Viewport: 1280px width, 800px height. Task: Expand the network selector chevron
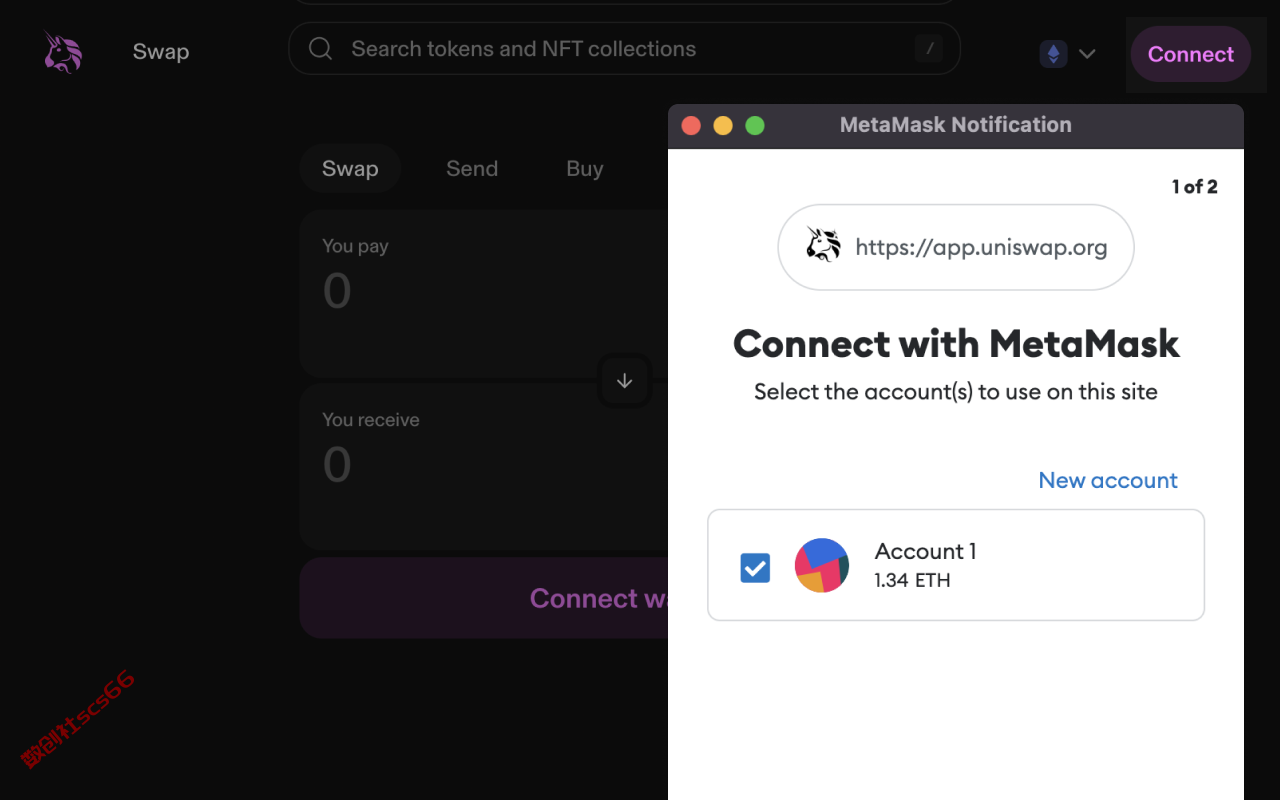(x=1087, y=54)
